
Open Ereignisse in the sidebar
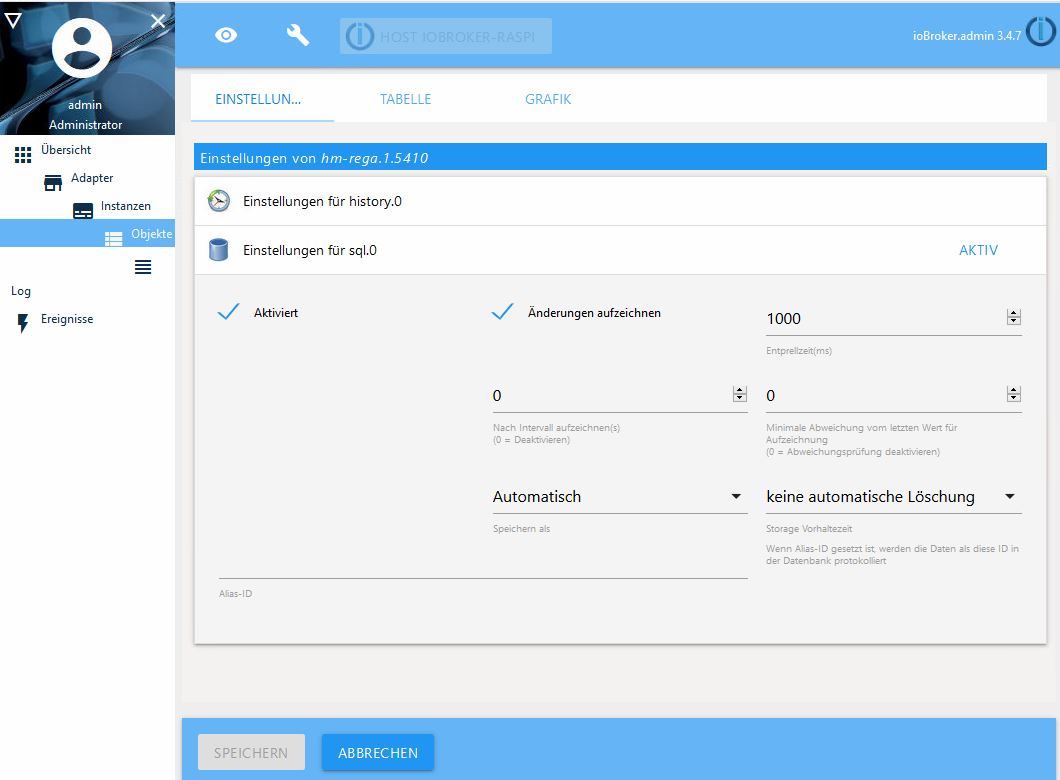pyautogui.click(x=67, y=319)
